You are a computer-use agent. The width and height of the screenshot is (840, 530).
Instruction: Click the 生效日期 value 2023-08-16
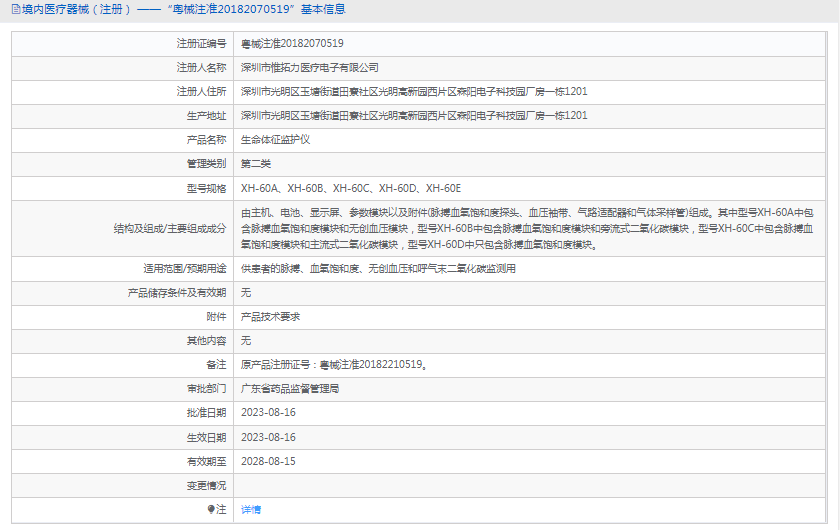tap(268, 437)
